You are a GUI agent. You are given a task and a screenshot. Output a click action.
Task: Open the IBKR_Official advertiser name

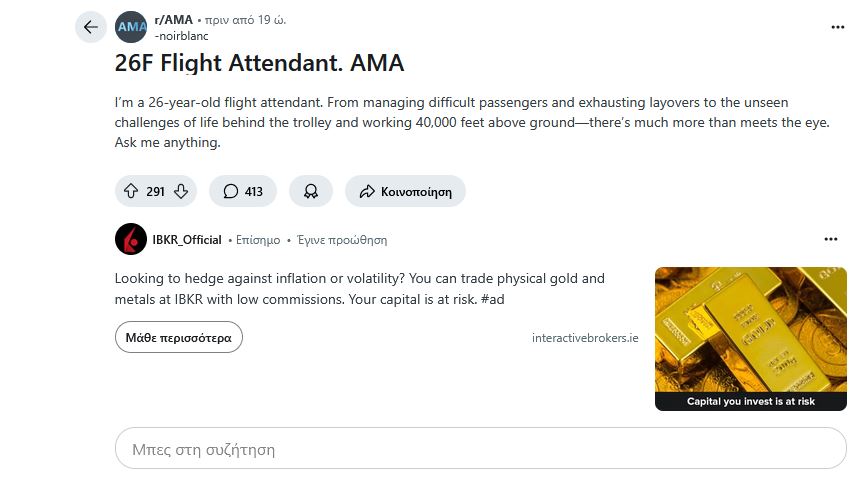(187, 240)
